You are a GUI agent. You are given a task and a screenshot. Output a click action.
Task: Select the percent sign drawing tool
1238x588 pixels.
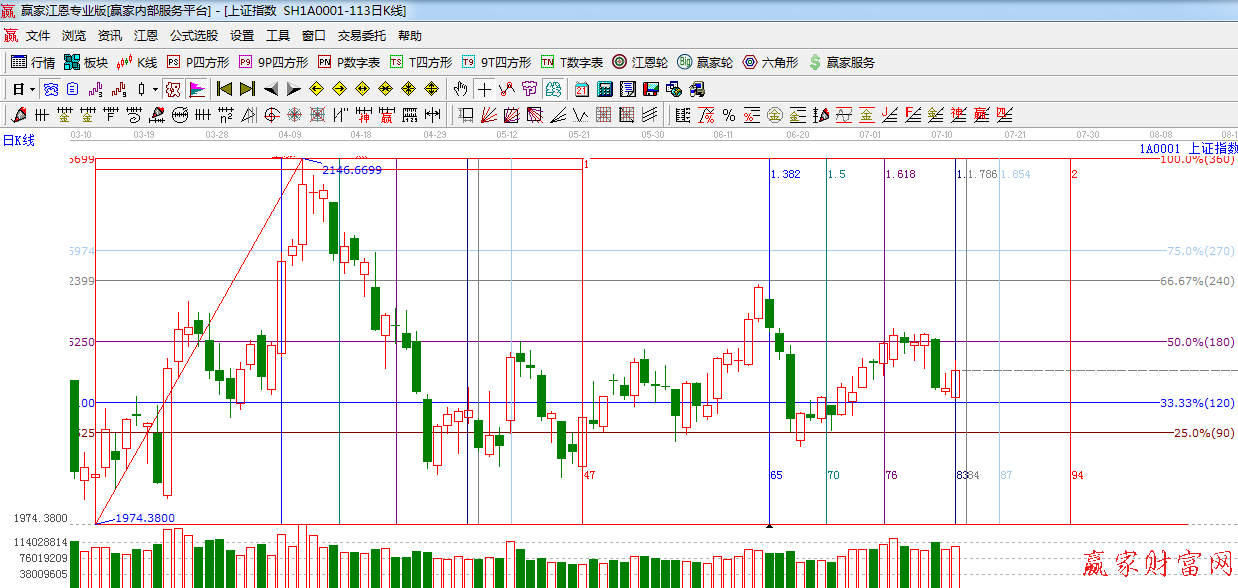[729, 115]
